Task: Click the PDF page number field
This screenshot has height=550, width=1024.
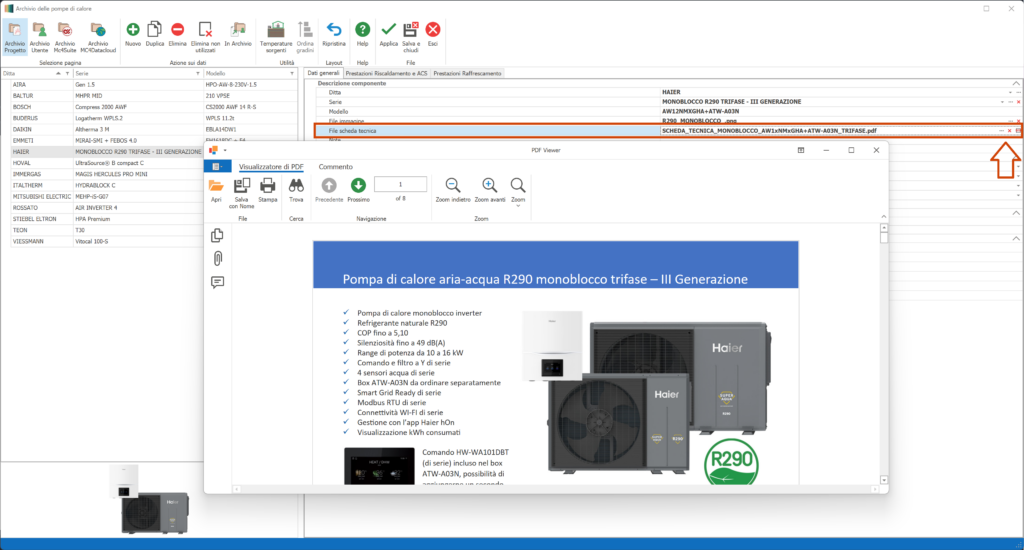Action: [x=401, y=184]
